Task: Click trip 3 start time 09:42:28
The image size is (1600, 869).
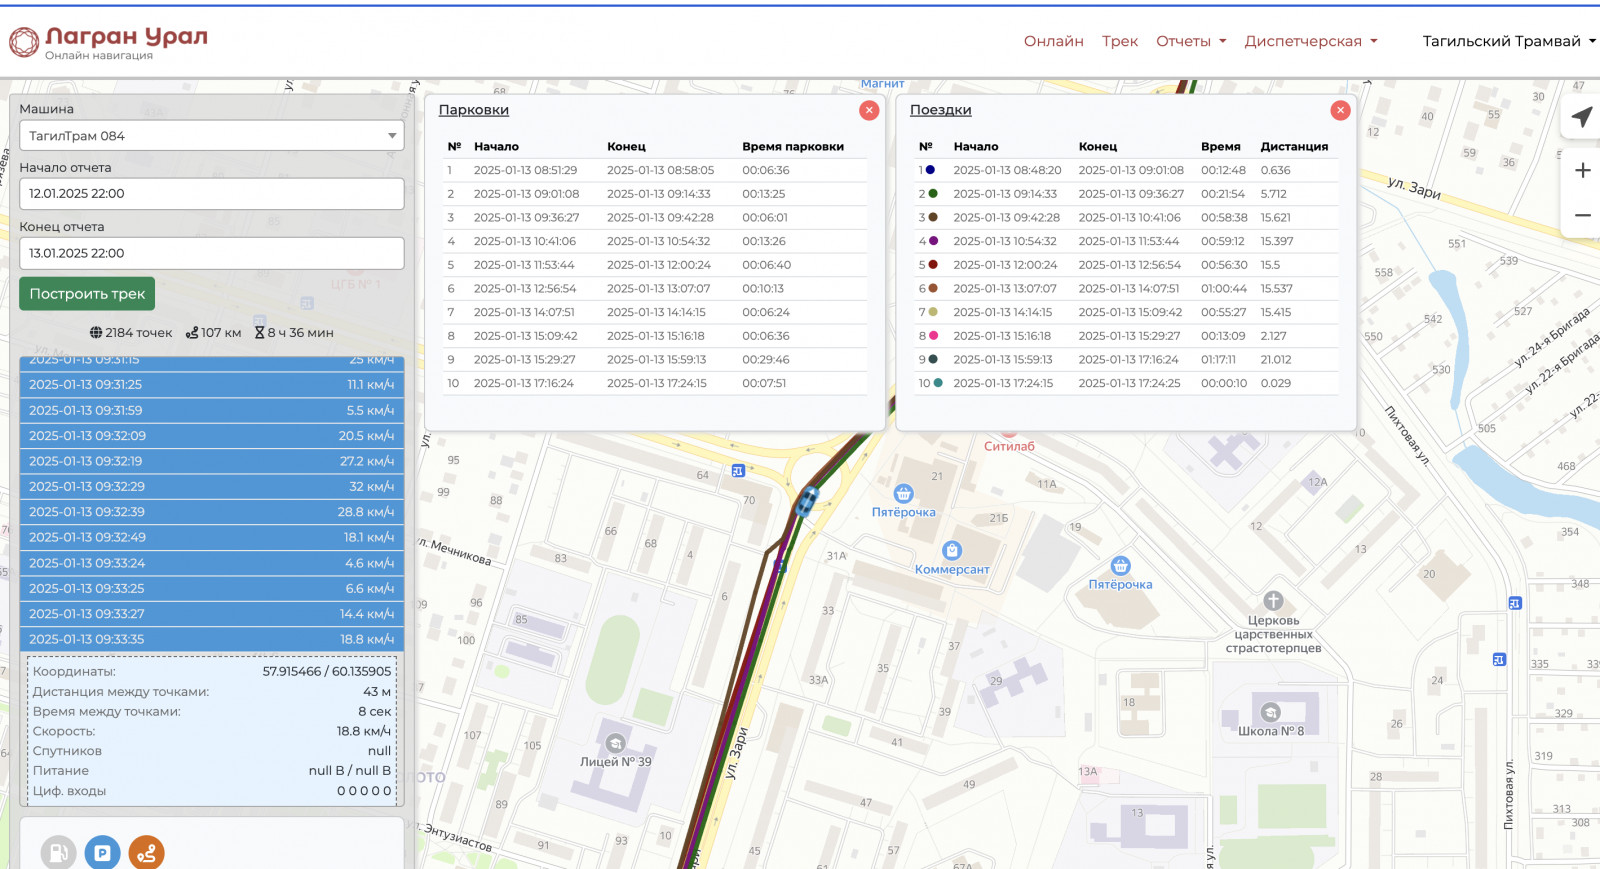Action: tap(1006, 218)
